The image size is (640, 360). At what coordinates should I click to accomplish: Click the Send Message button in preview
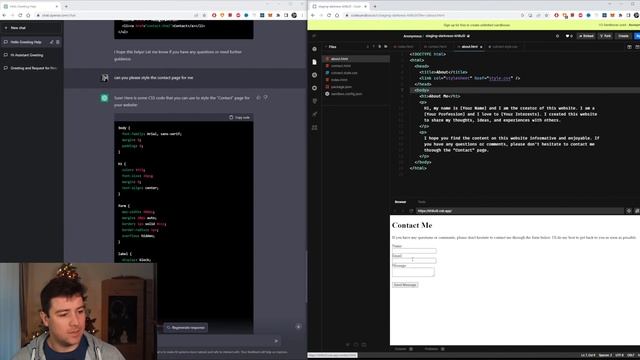point(405,284)
